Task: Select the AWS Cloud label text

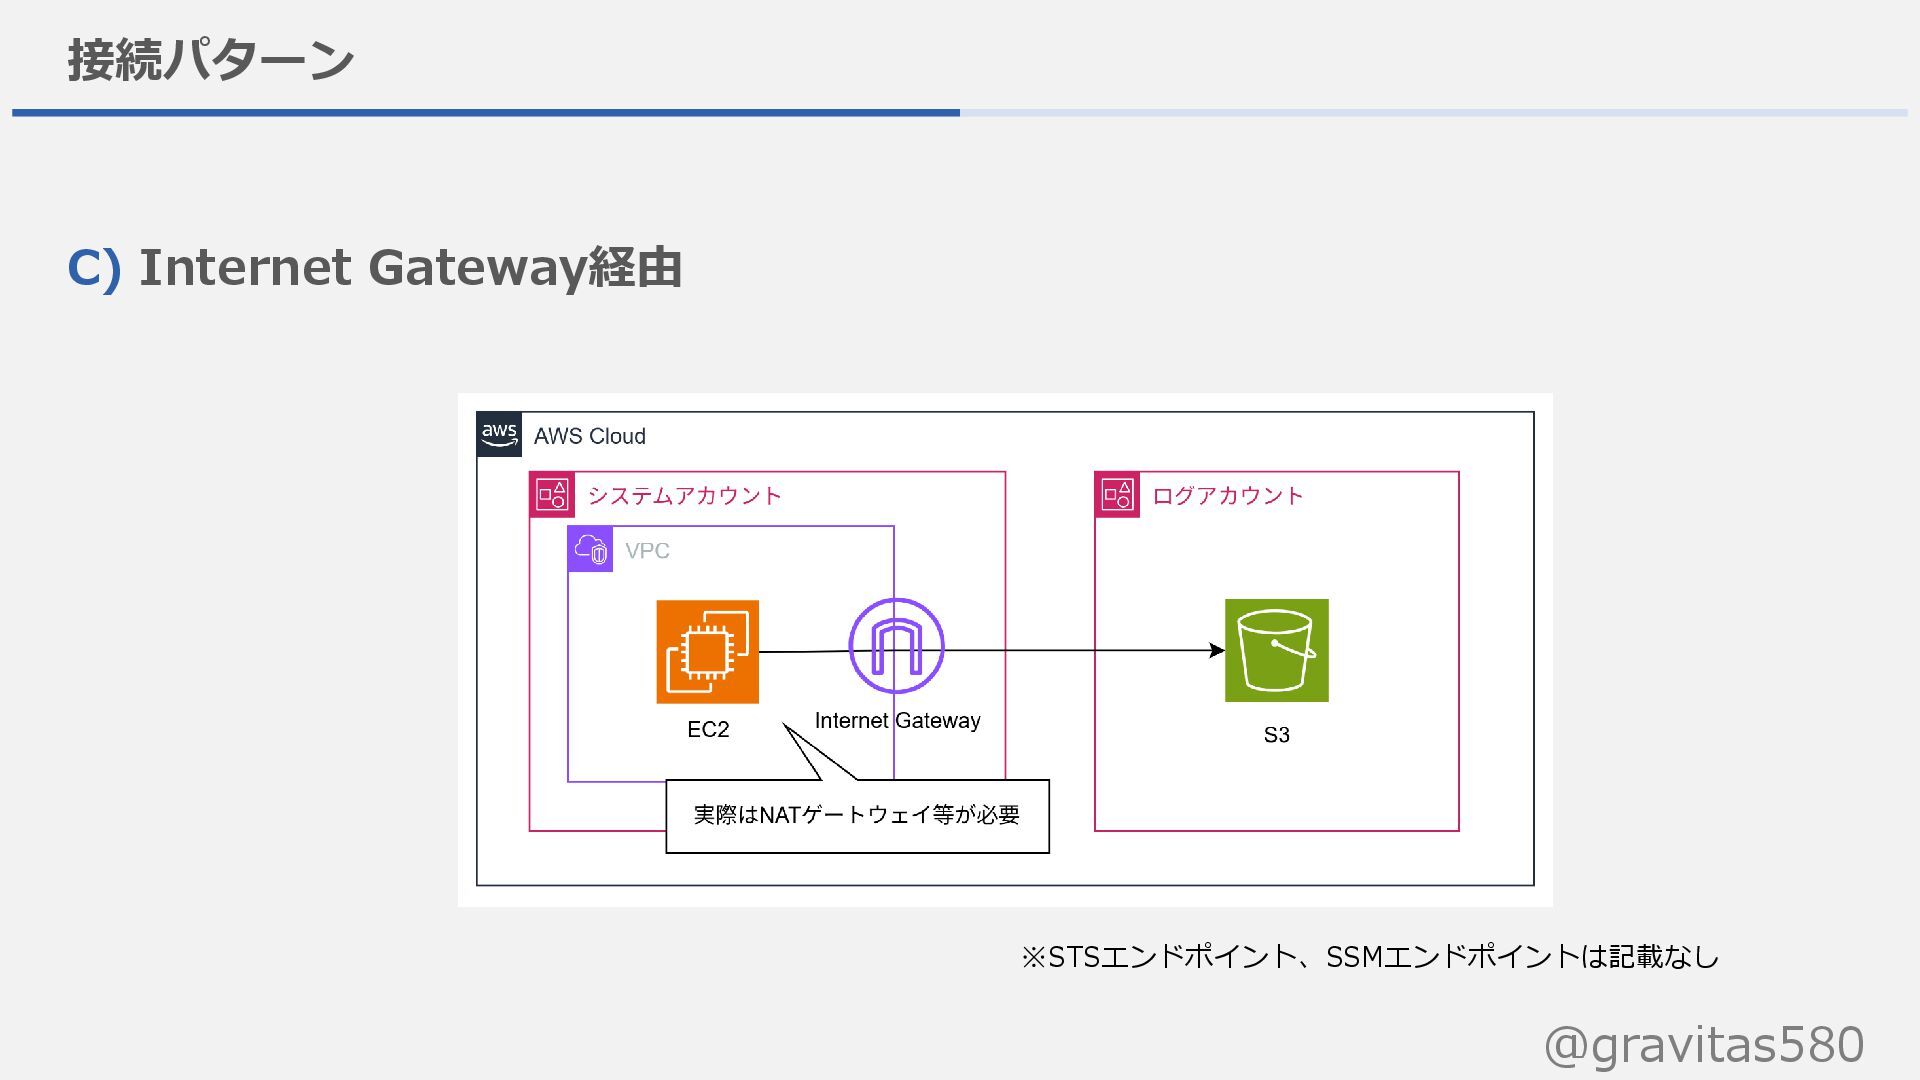Action: tap(589, 436)
